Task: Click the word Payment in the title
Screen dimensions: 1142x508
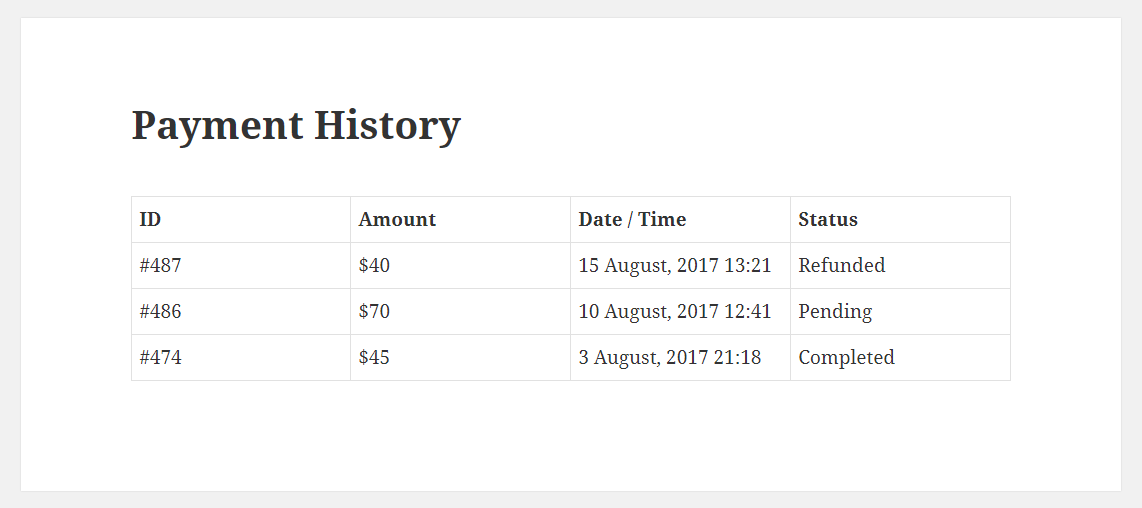Action: point(217,125)
